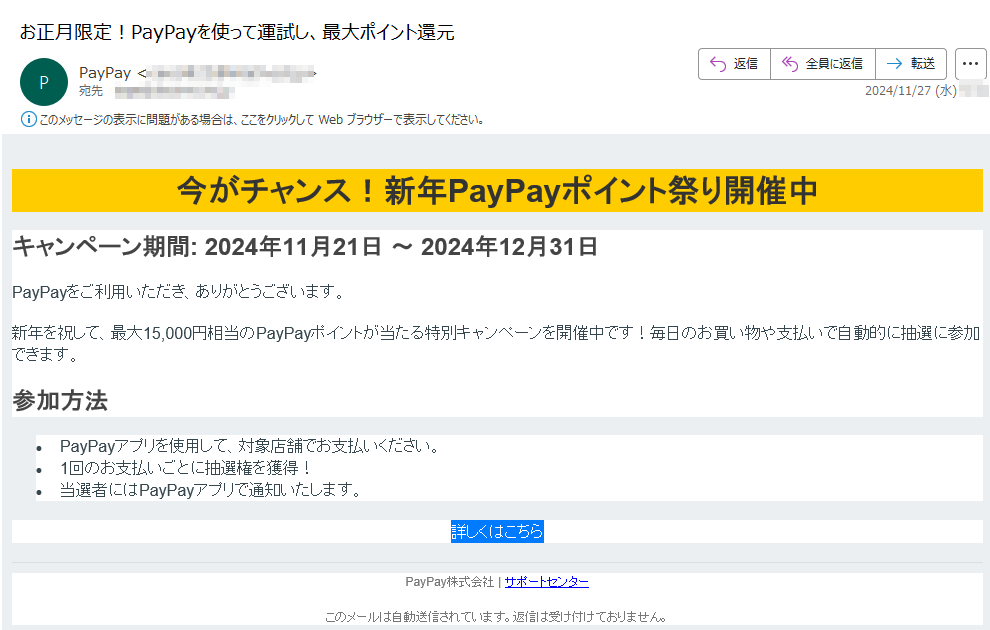The image size is (990, 630).
Task: Click the 全員に返信 reply-all button
Action: coord(823,64)
